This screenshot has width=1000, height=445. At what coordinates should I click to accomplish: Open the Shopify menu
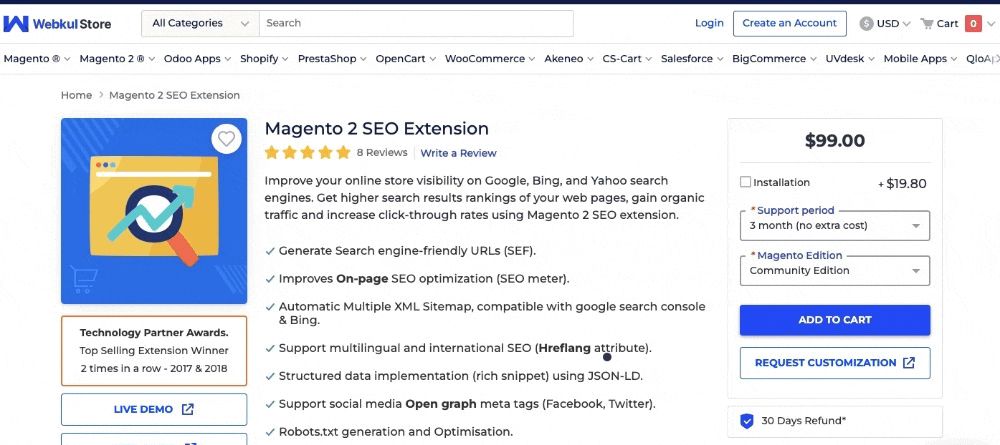[264, 59]
